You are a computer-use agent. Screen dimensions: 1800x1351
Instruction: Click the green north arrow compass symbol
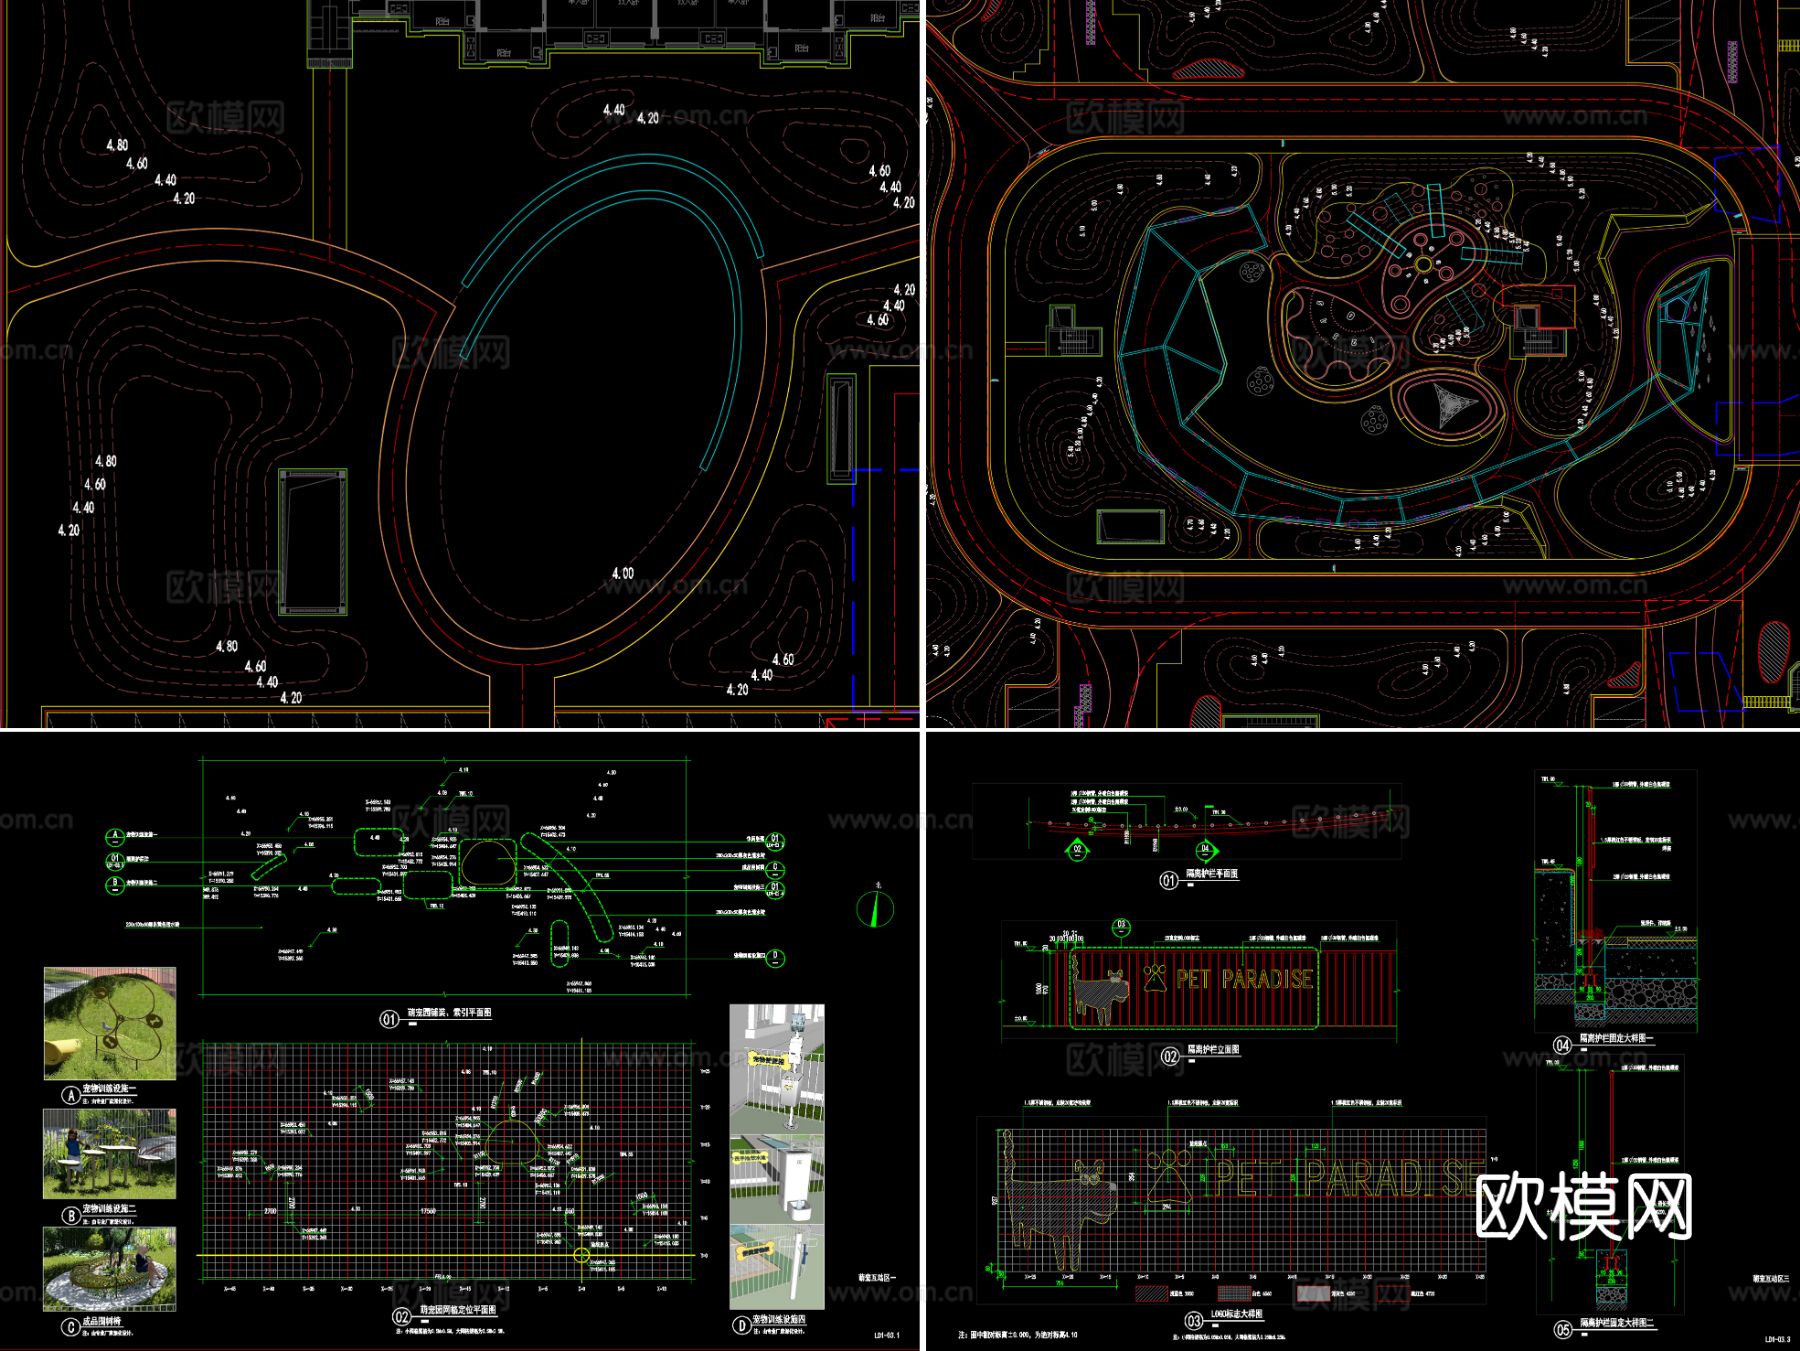click(x=875, y=908)
